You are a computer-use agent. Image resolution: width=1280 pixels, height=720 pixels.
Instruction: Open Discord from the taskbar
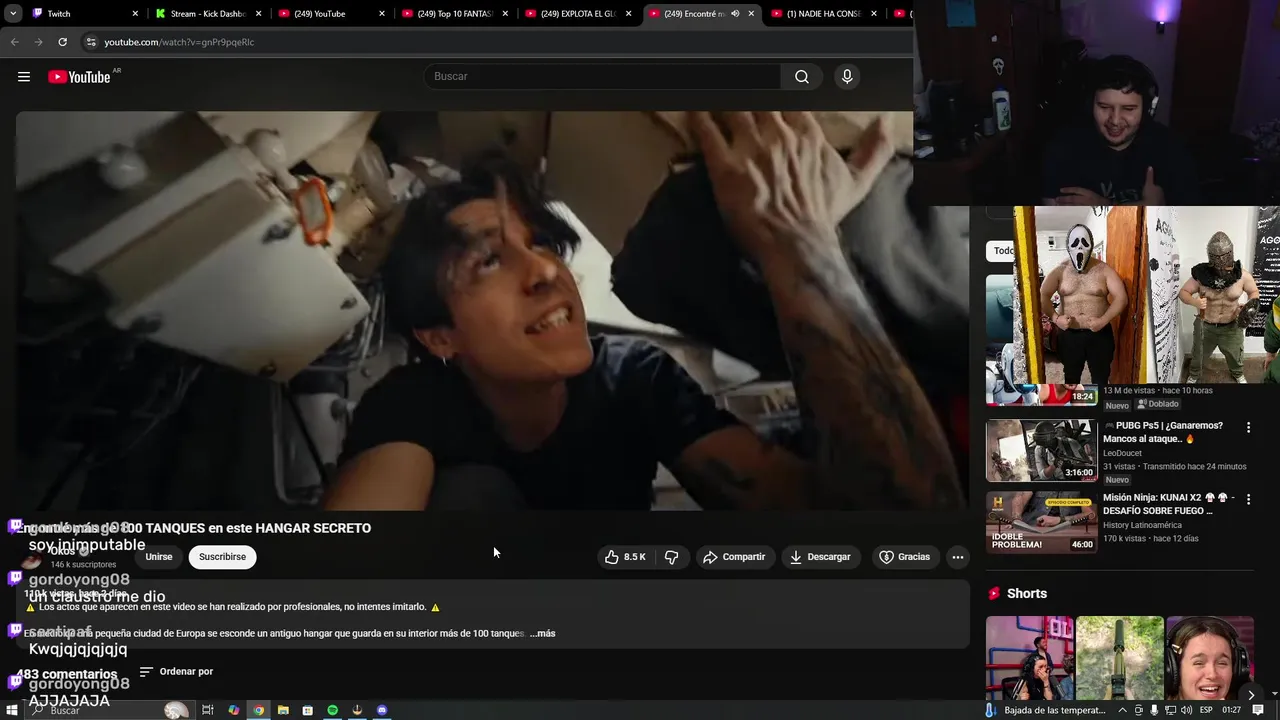(382, 710)
